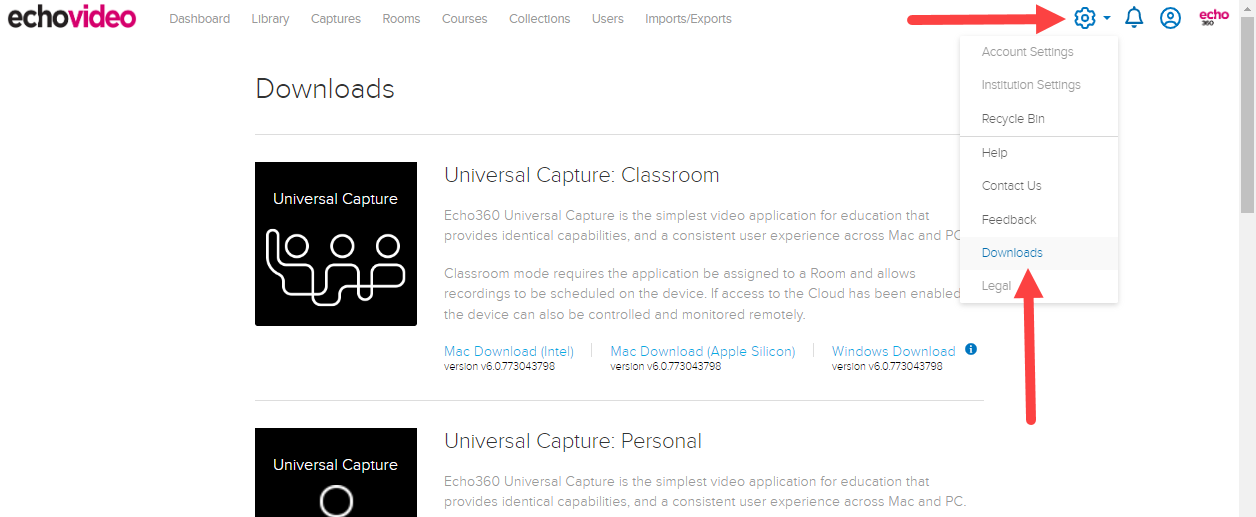Click the Echo360 logo at top right
The width and height of the screenshot is (1256, 517).
(x=1214, y=18)
